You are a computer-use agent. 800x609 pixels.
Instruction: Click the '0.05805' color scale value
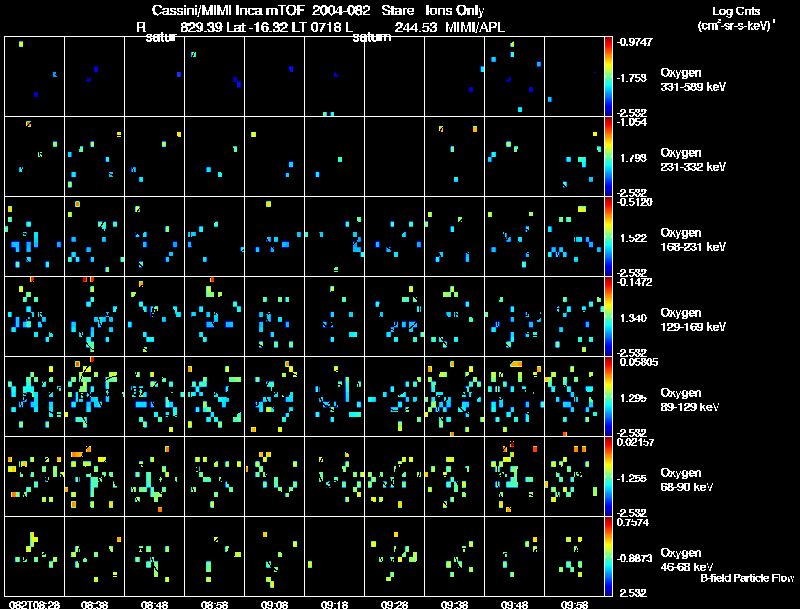[638, 362]
